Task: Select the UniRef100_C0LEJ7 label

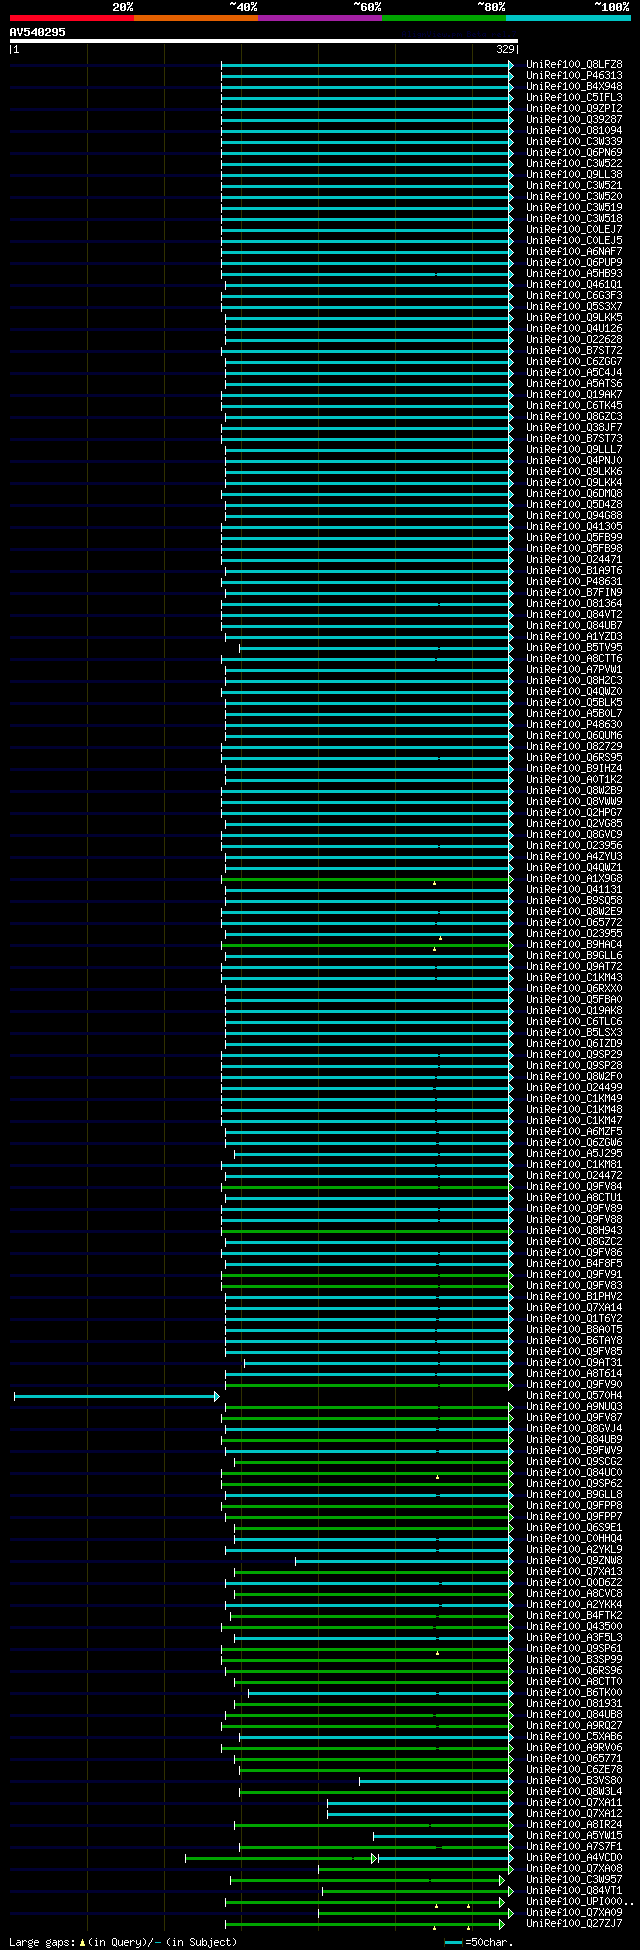Action: [x=574, y=229]
